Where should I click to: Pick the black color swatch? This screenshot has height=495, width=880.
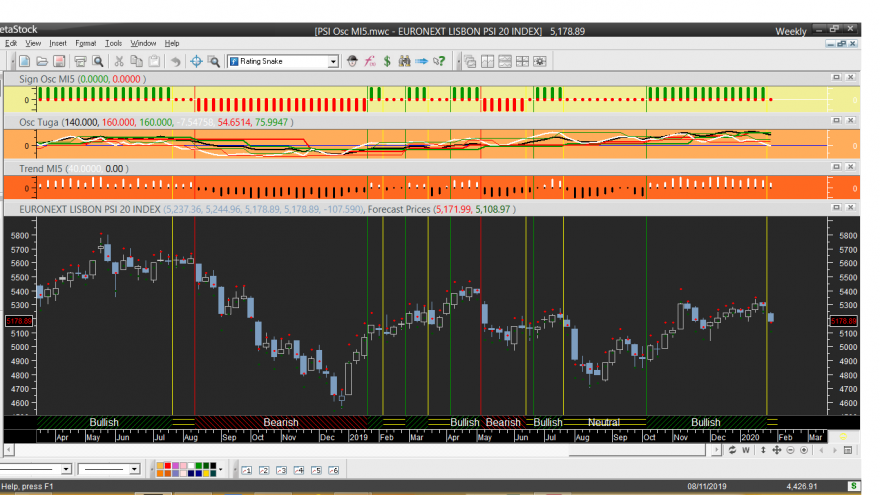[x=213, y=465]
